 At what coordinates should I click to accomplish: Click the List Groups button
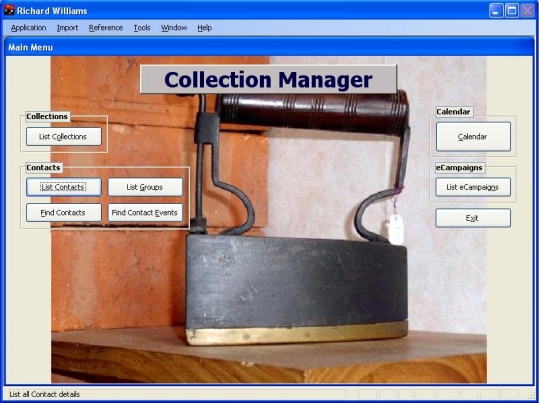pos(145,187)
